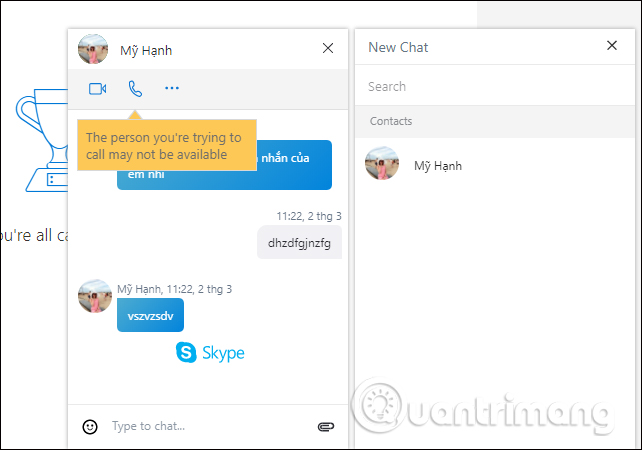Open the more options ellipsis menu
This screenshot has height=450, width=642.
(x=172, y=88)
